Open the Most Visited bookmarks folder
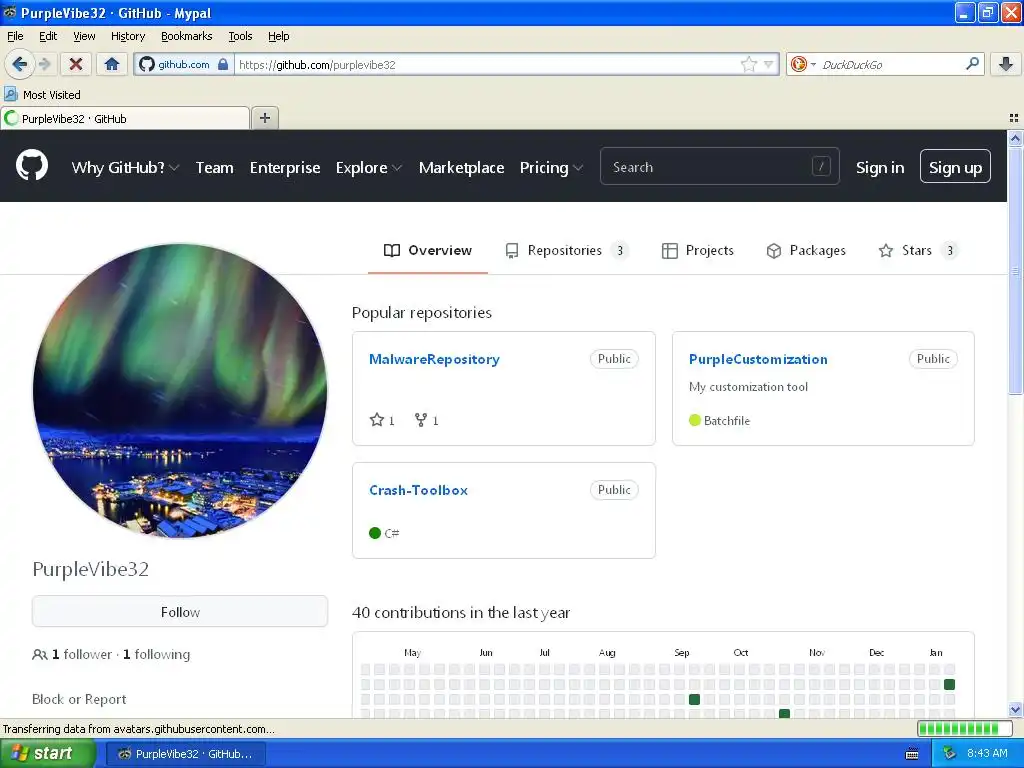Viewport: 1024px width, 768px height. (42, 95)
